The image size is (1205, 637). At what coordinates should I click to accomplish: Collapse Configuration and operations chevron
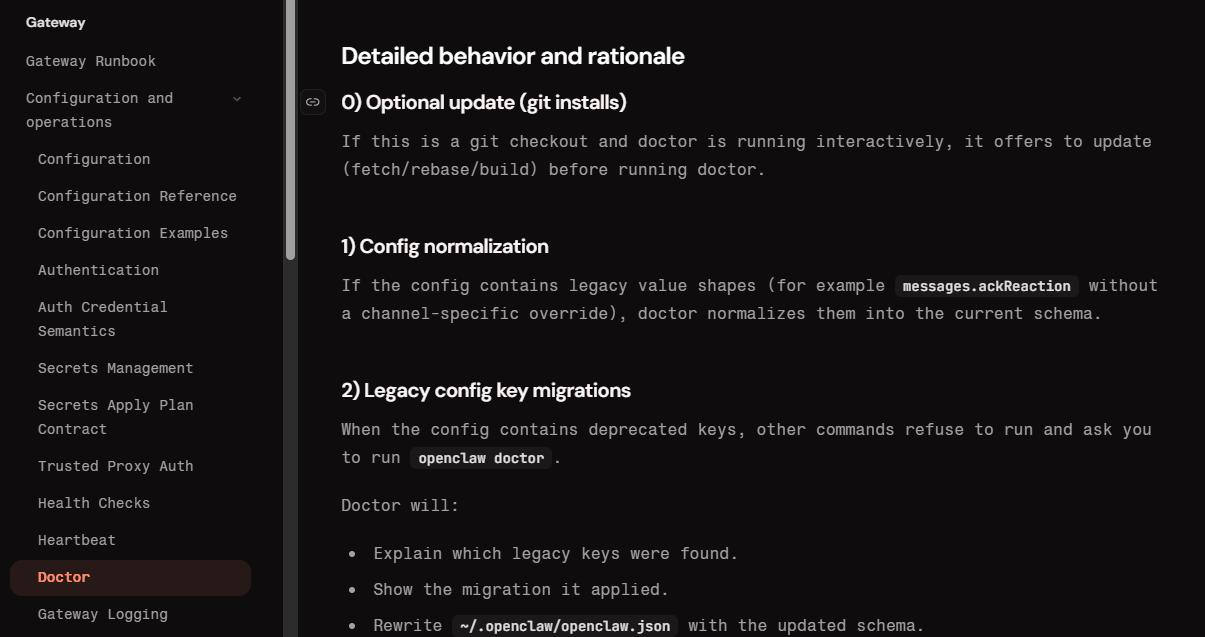click(x=237, y=99)
